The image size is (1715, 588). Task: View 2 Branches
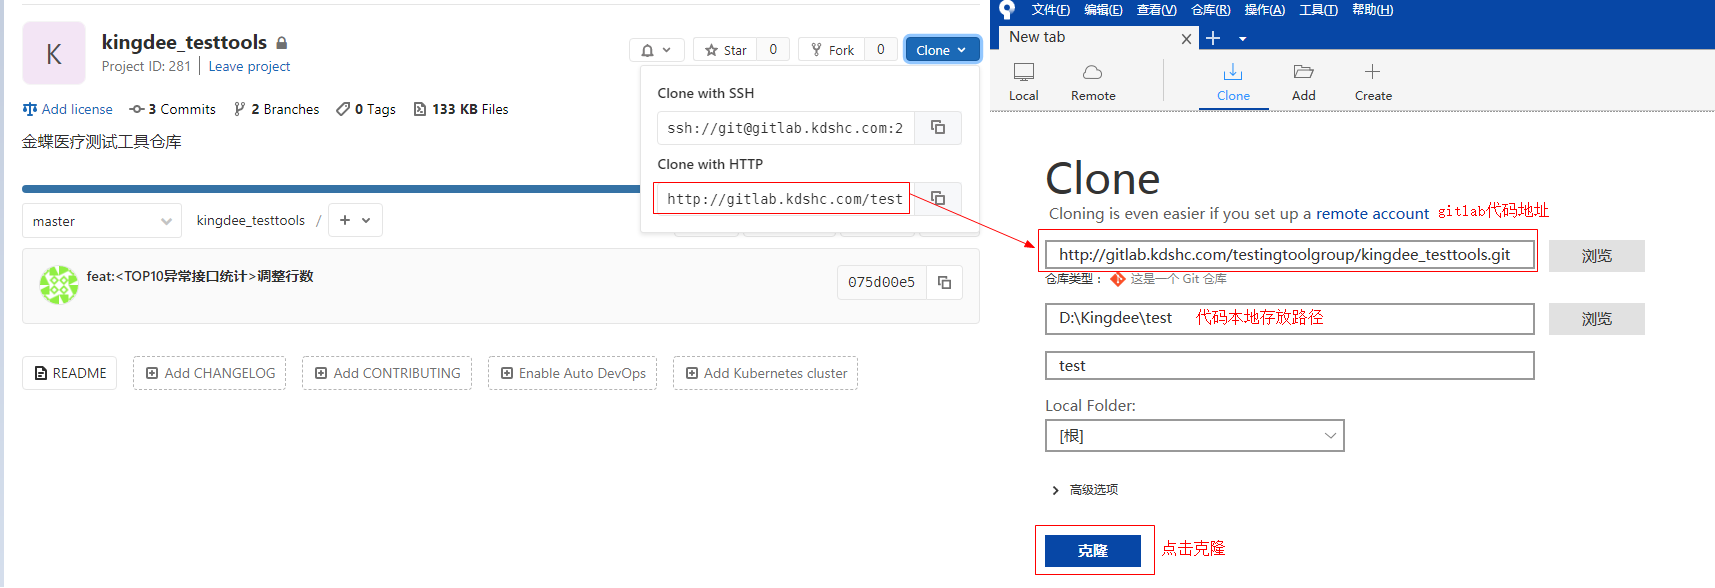tap(277, 109)
